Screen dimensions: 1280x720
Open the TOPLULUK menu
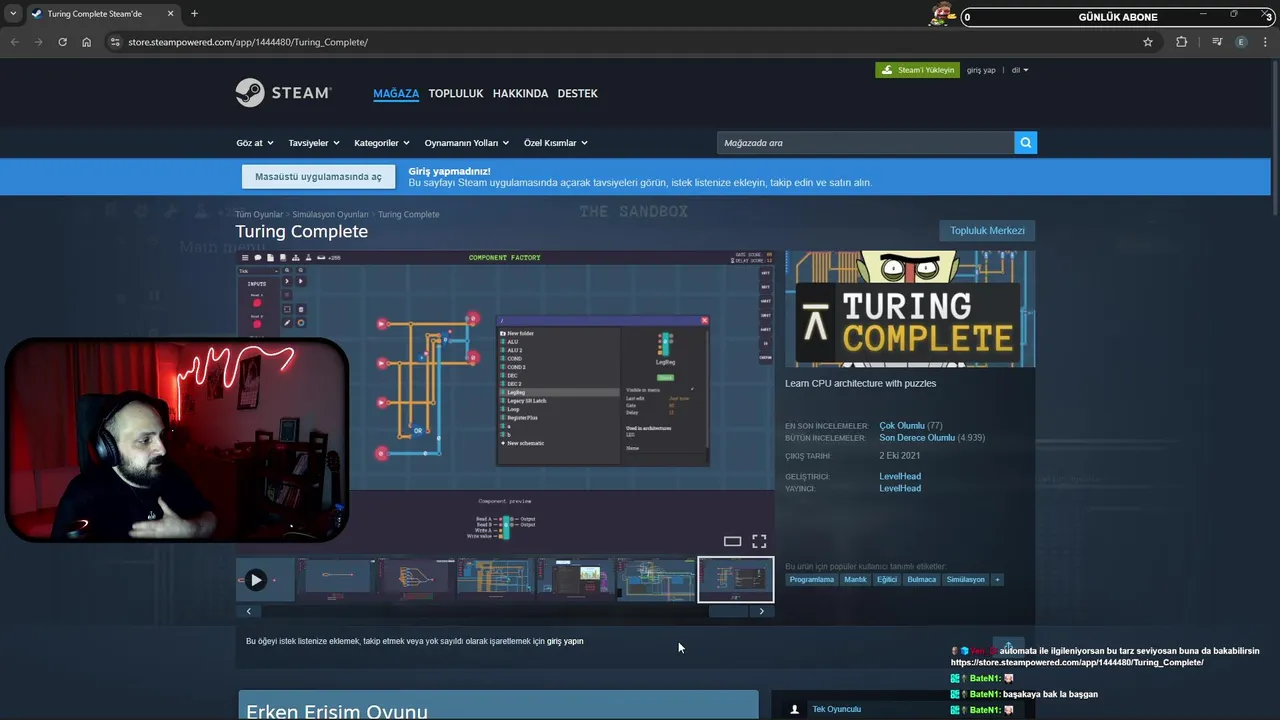click(x=456, y=93)
